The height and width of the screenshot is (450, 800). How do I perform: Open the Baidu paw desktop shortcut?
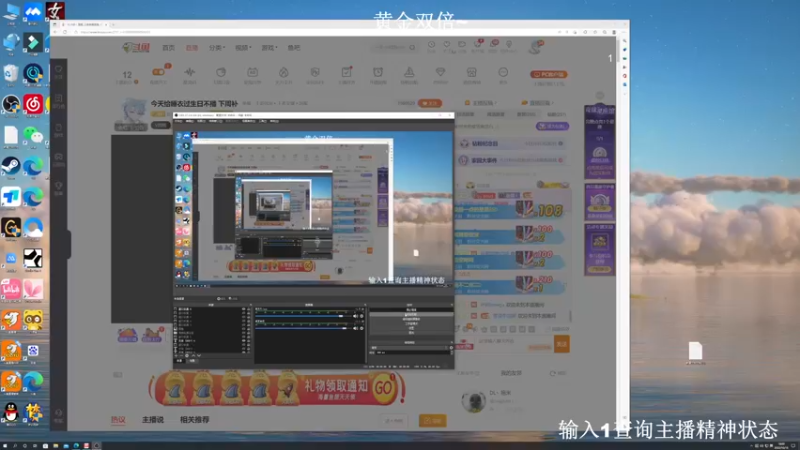(x=33, y=351)
